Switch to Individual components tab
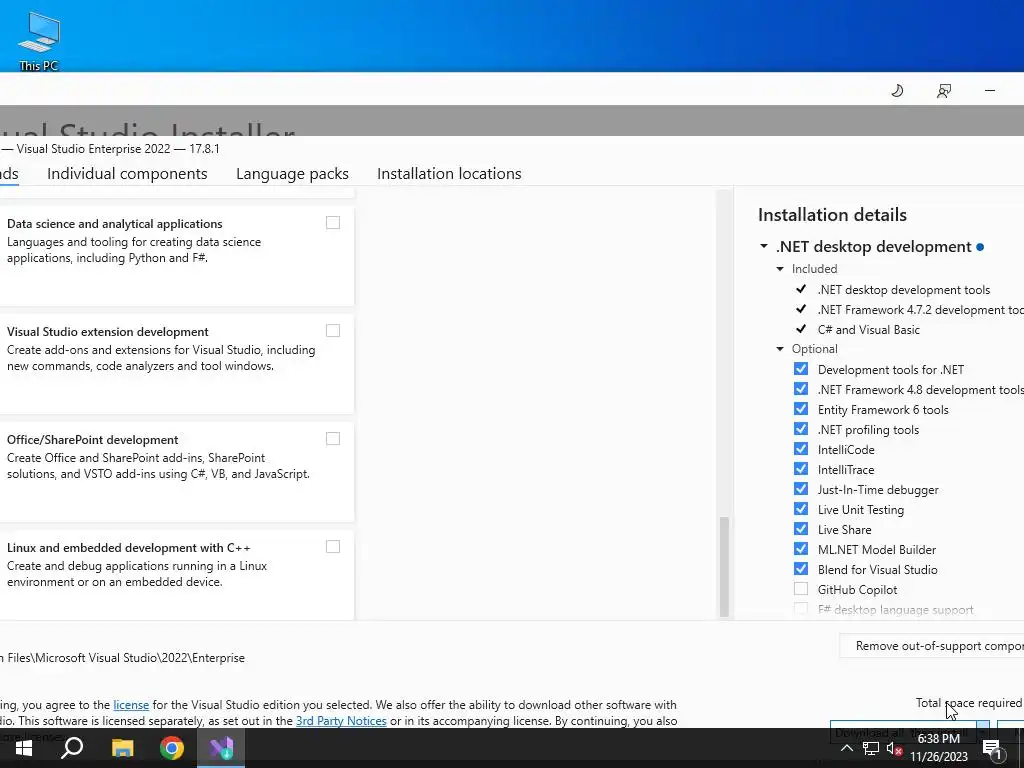Screen dimensions: 1024x768 pyautogui.click(x=127, y=174)
